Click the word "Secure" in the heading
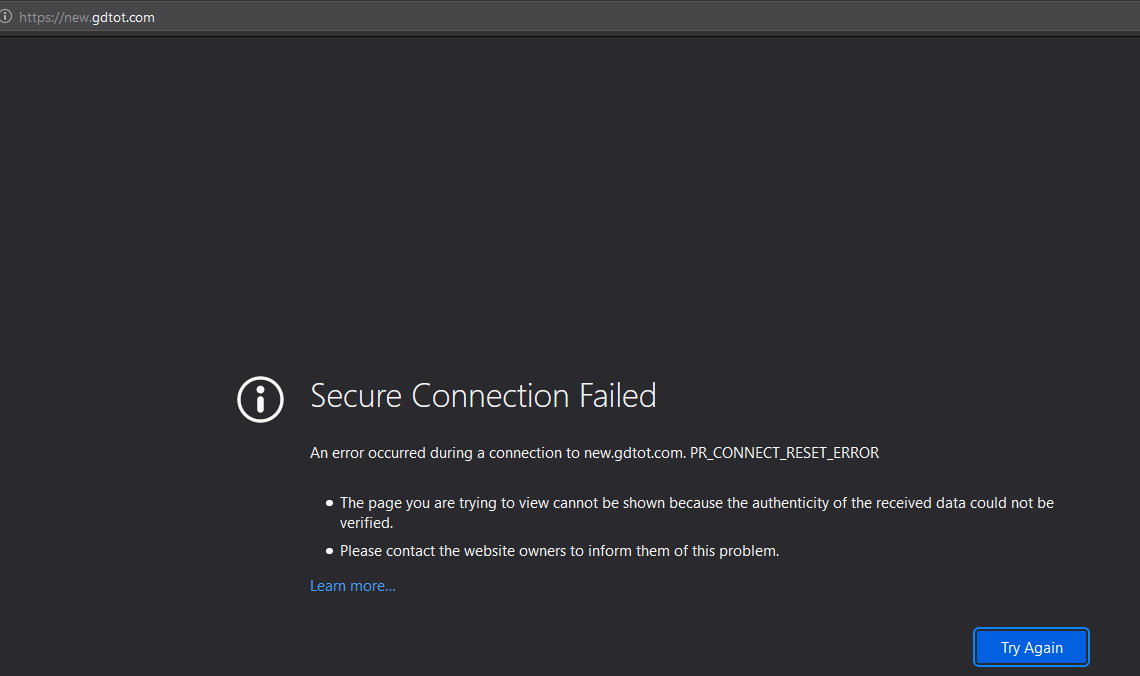 357,396
